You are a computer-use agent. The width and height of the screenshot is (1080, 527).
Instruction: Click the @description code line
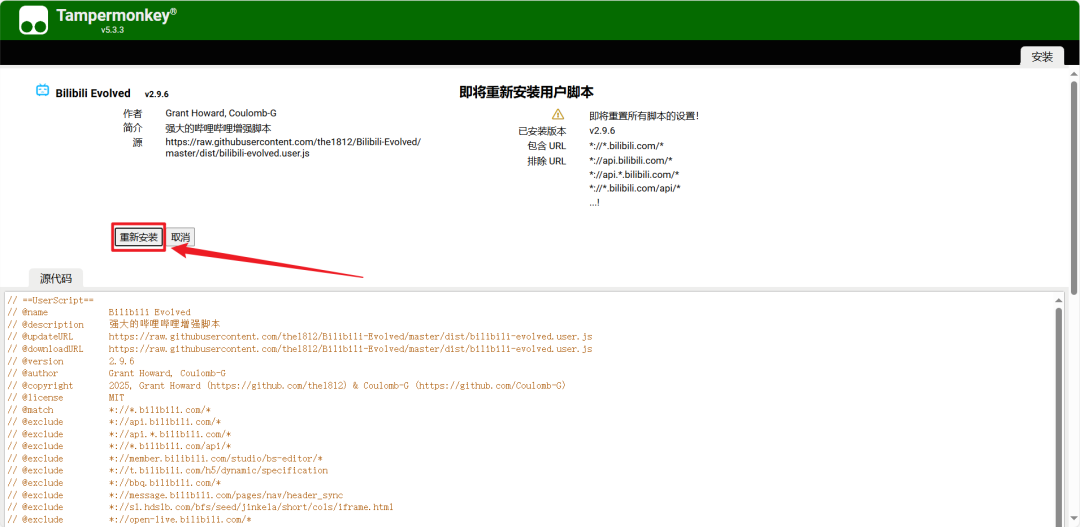pyautogui.click(x=114, y=324)
